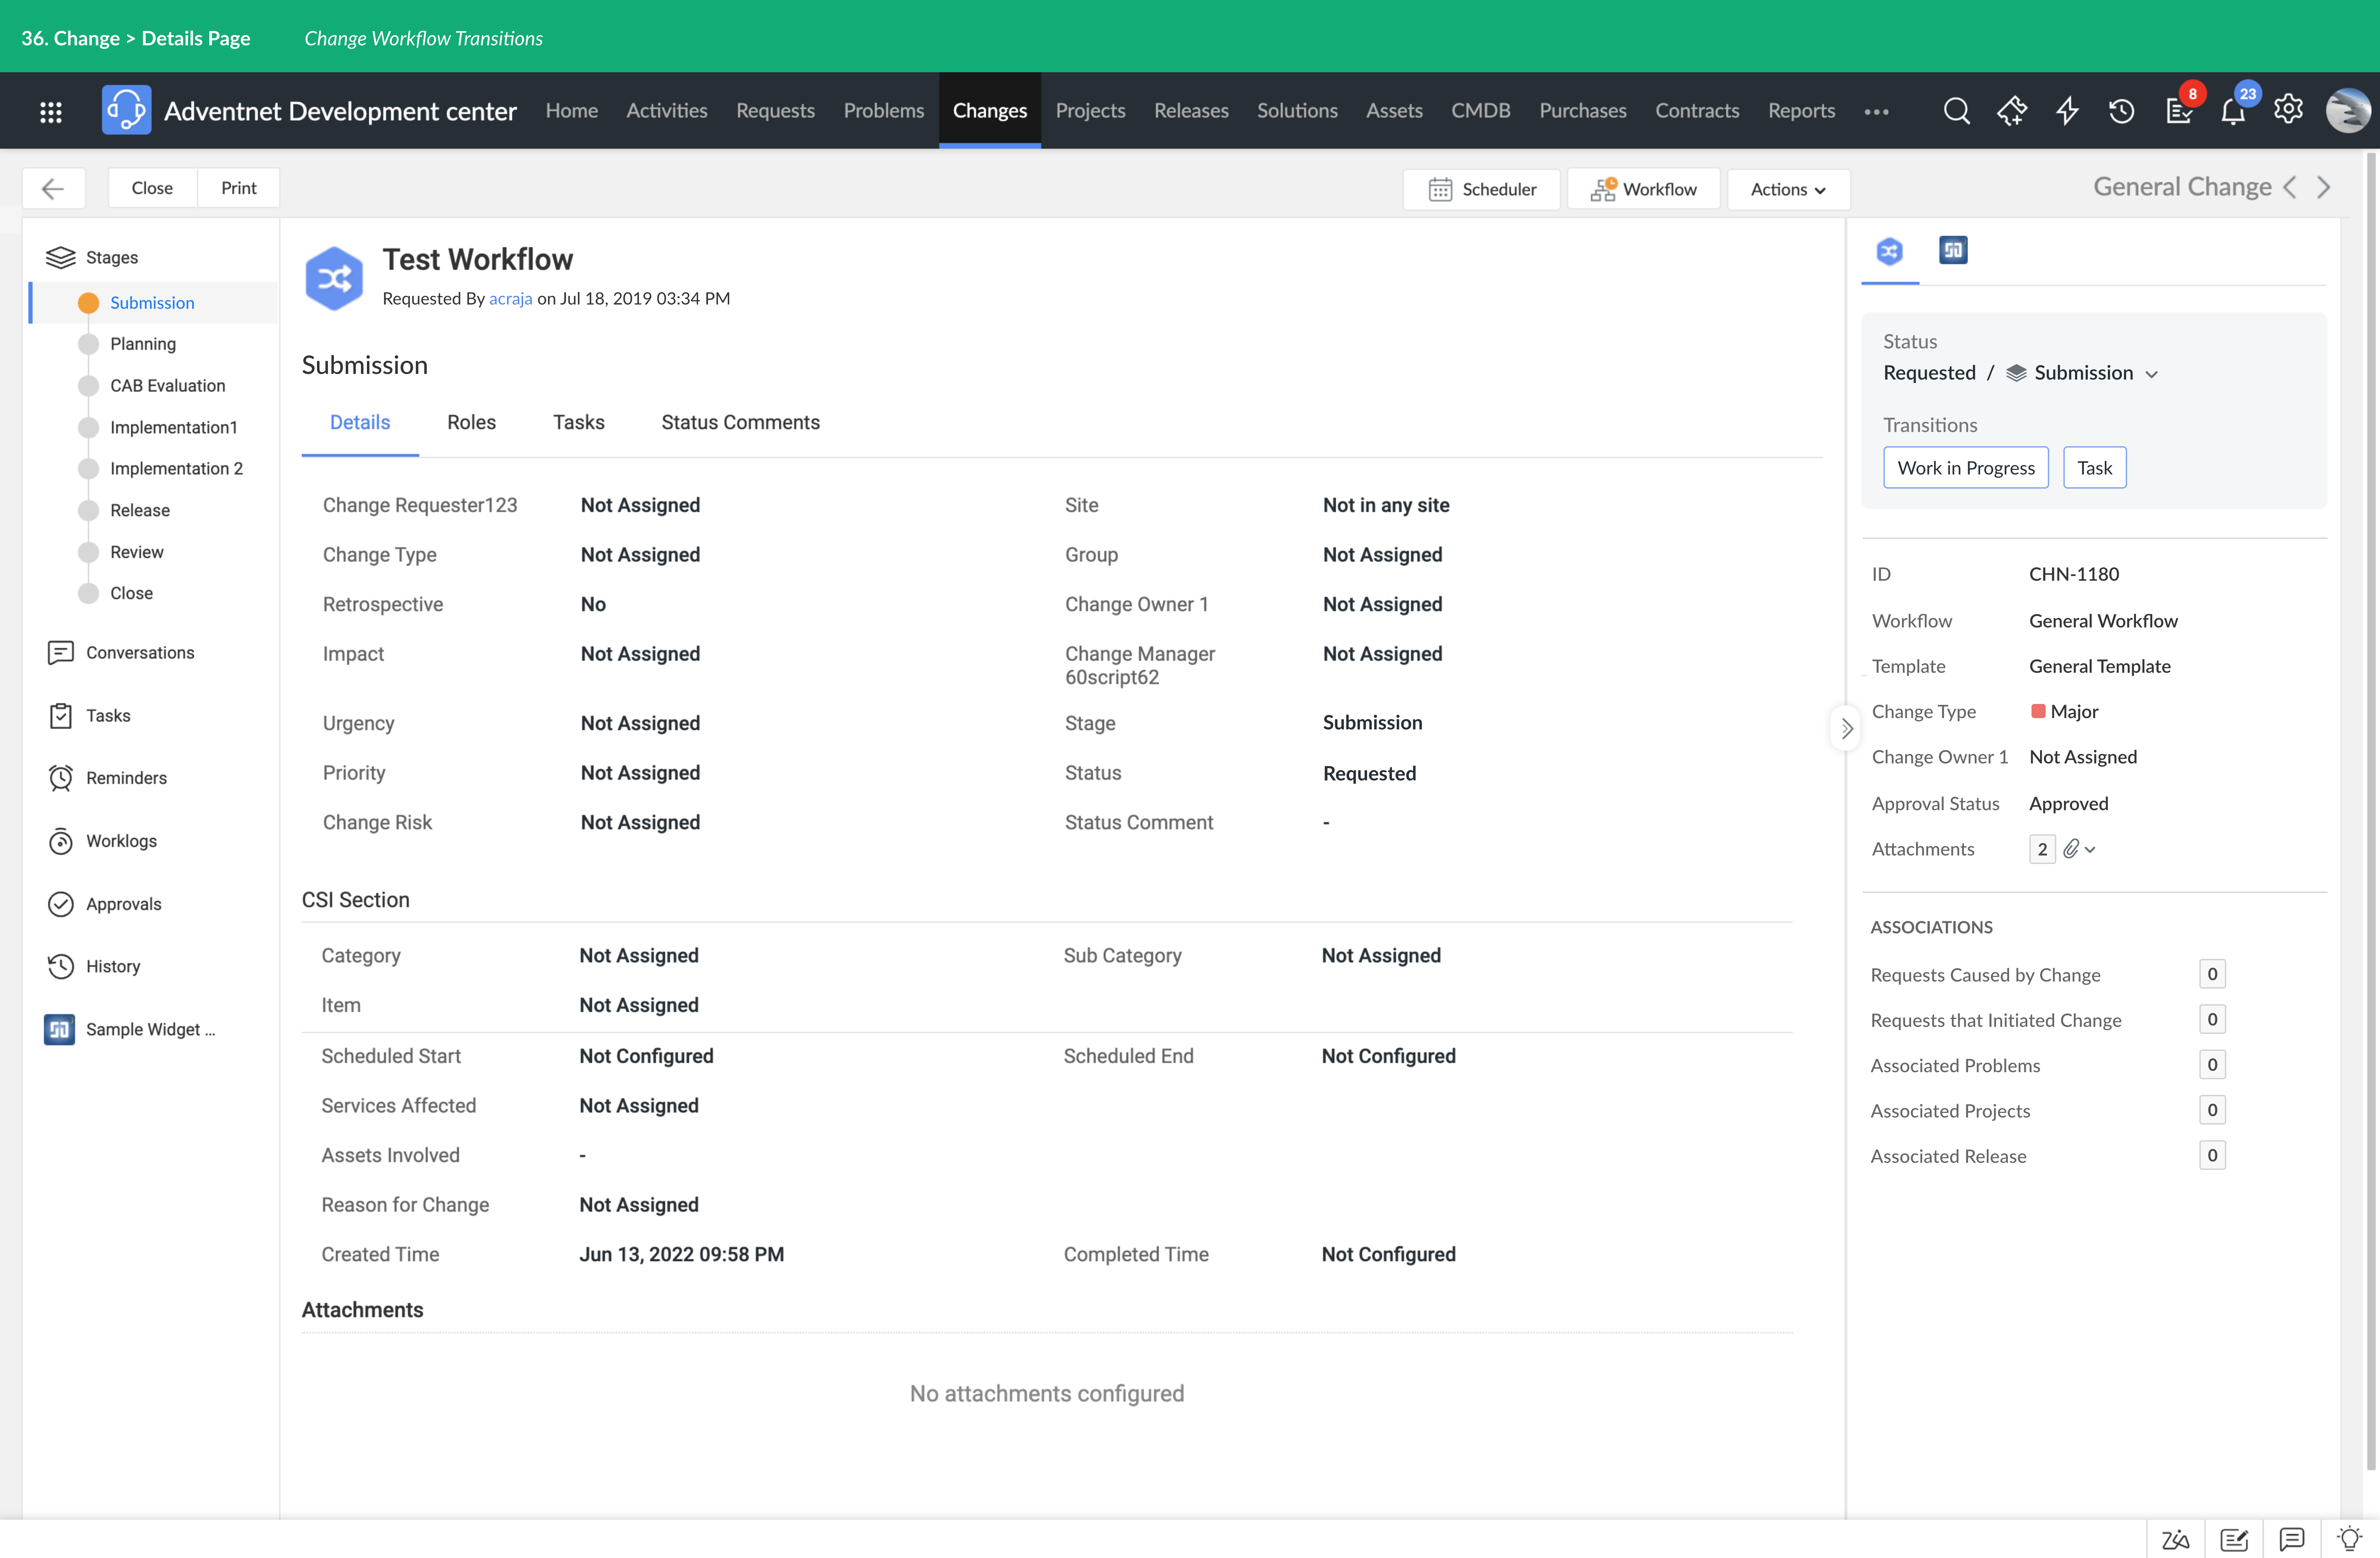This screenshot has width=2380, height=1558.
Task: Click the attachments count 2 box
Action: point(2042,849)
